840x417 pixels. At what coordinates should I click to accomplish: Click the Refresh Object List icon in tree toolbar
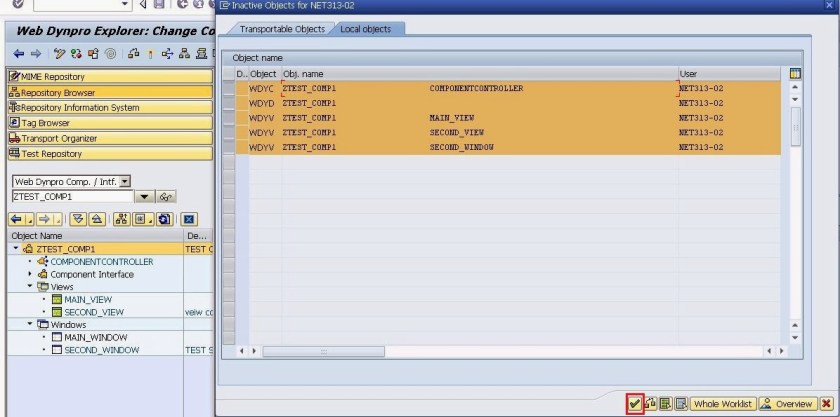pos(164,219)
